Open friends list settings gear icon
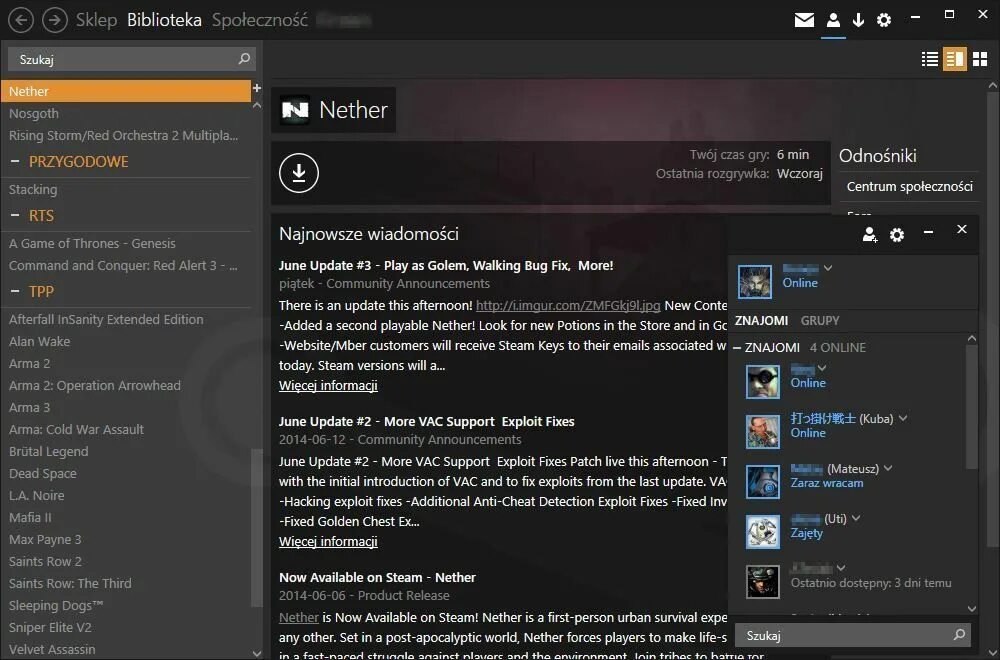The height and width of the screenshot is (660, 1000). (x=896, y=234)
